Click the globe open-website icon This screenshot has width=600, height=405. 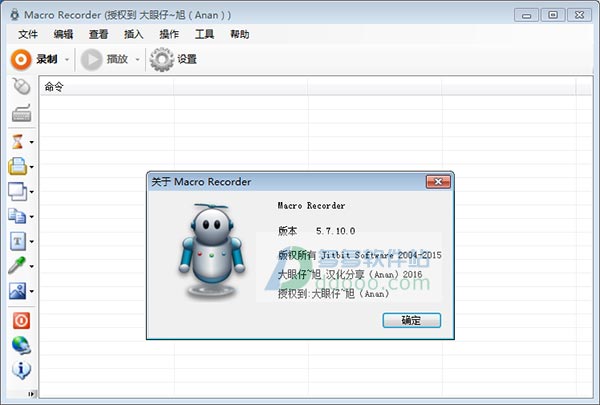point(21,345)
